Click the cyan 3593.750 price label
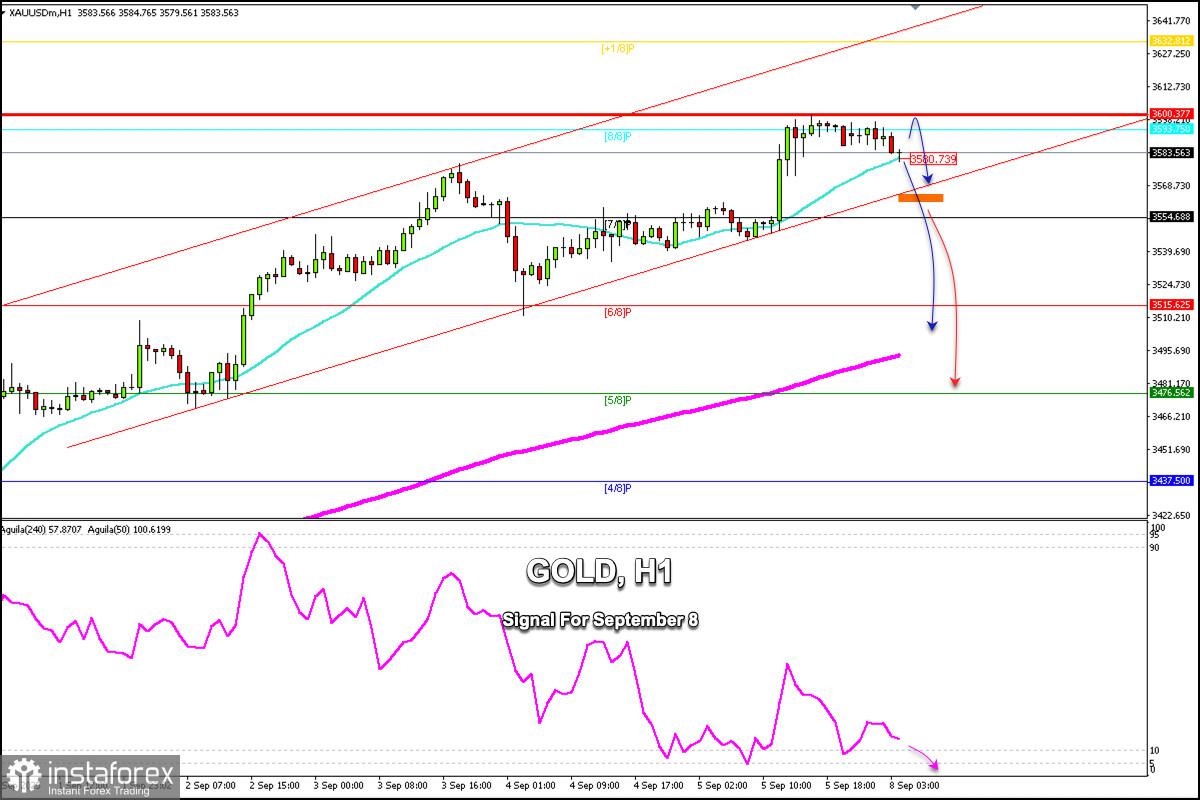This screenshot has height=800, width=1200. tap(1171, 129)
